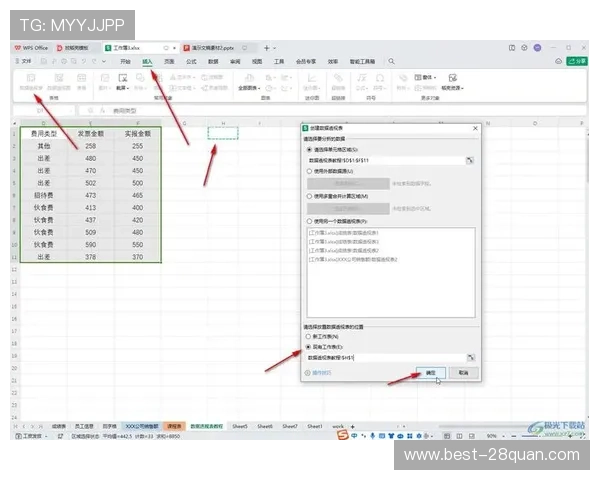
Task: Click the OK (确定) button in dialog
Action: [430, 373]
